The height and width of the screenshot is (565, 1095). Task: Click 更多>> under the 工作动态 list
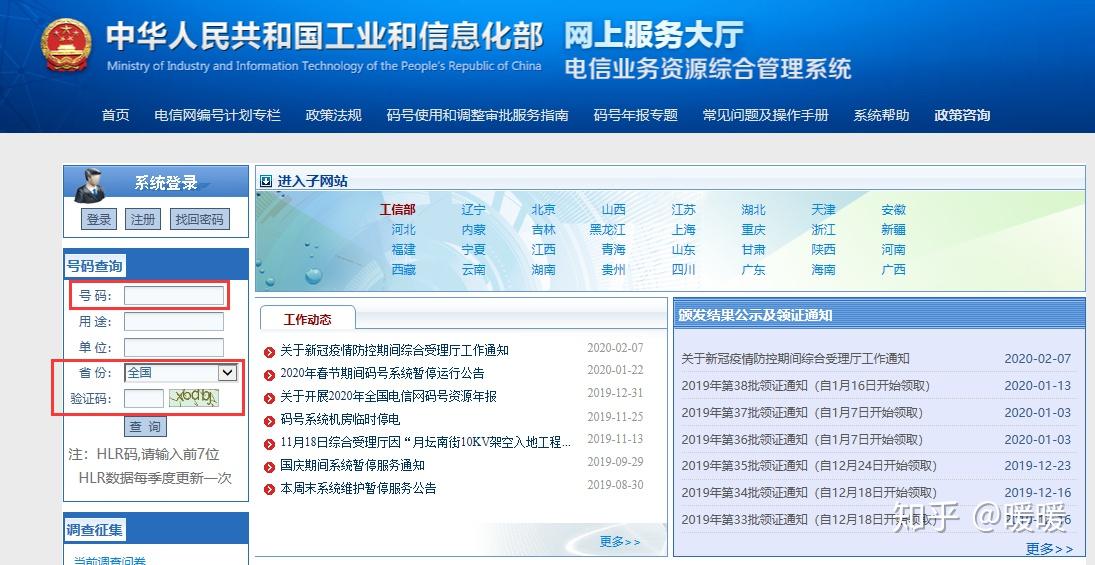pos(620,542)
